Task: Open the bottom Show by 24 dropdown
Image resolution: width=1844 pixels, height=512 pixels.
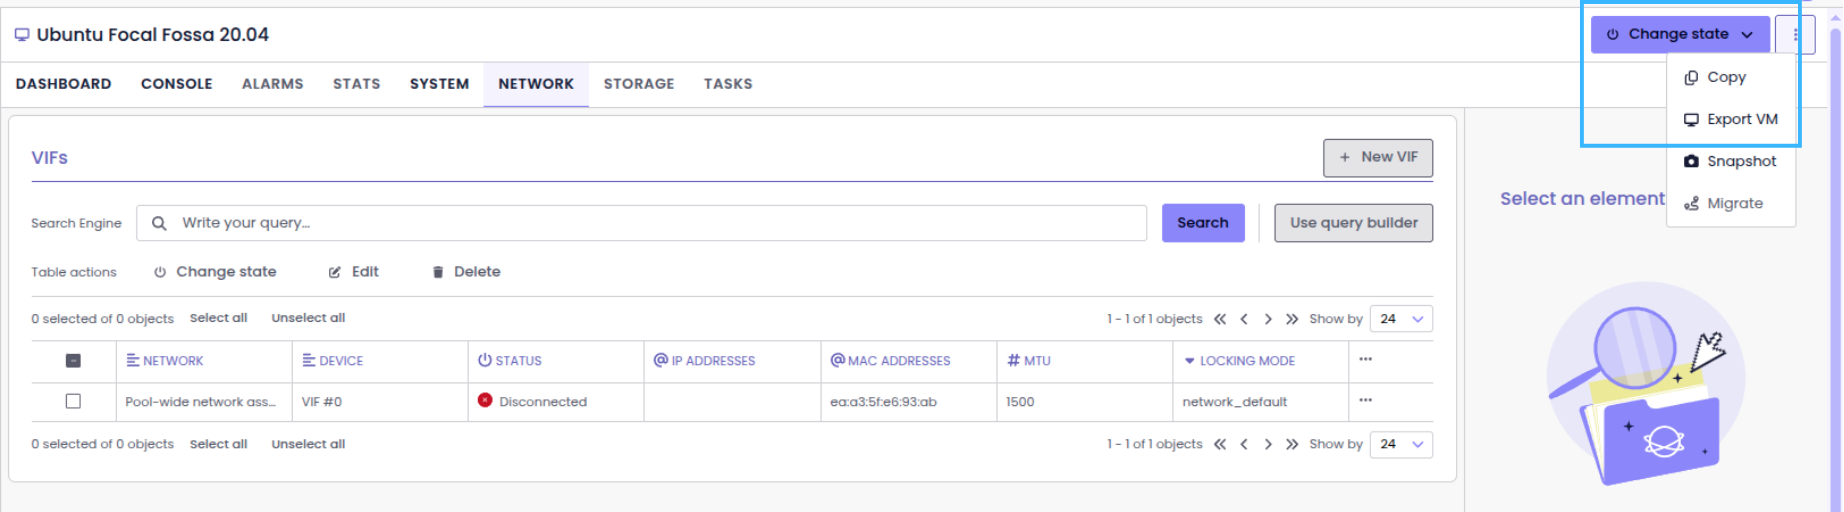Action: [1400, 444]
